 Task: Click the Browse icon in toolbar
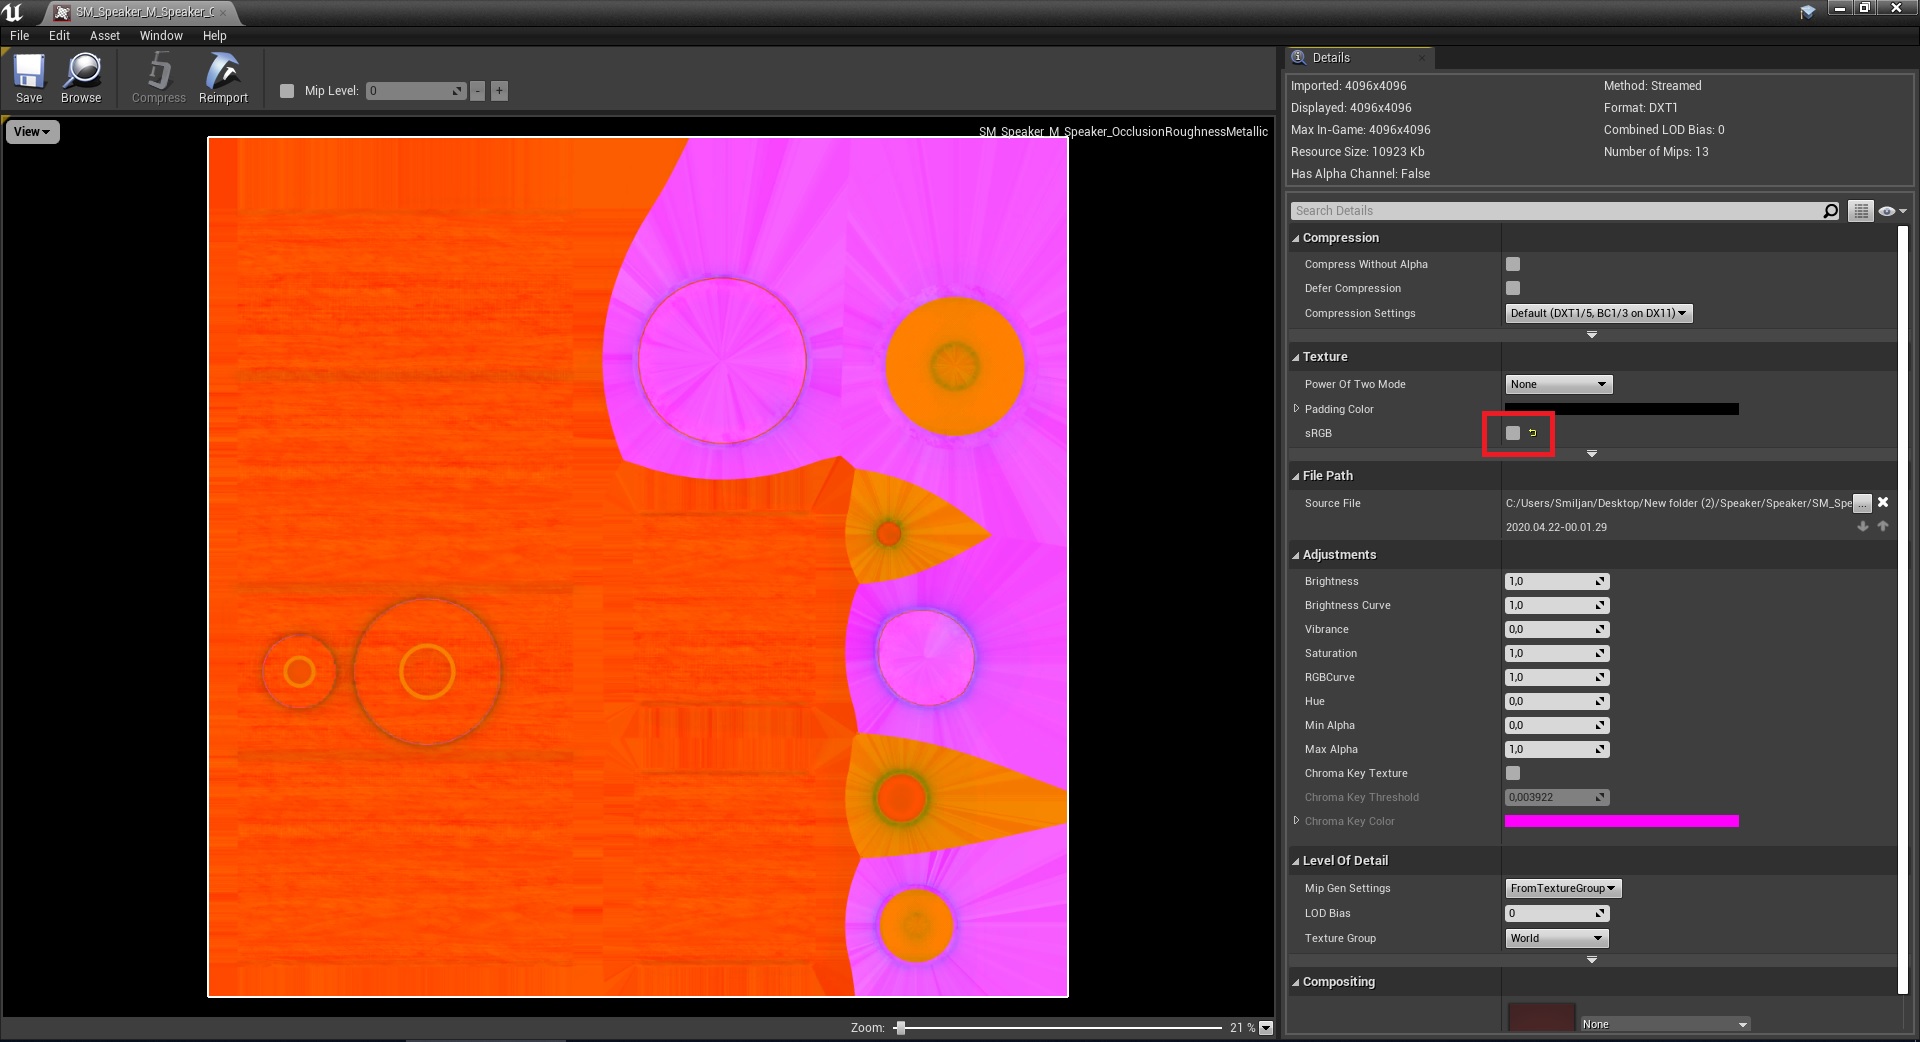tap(81, 78)
